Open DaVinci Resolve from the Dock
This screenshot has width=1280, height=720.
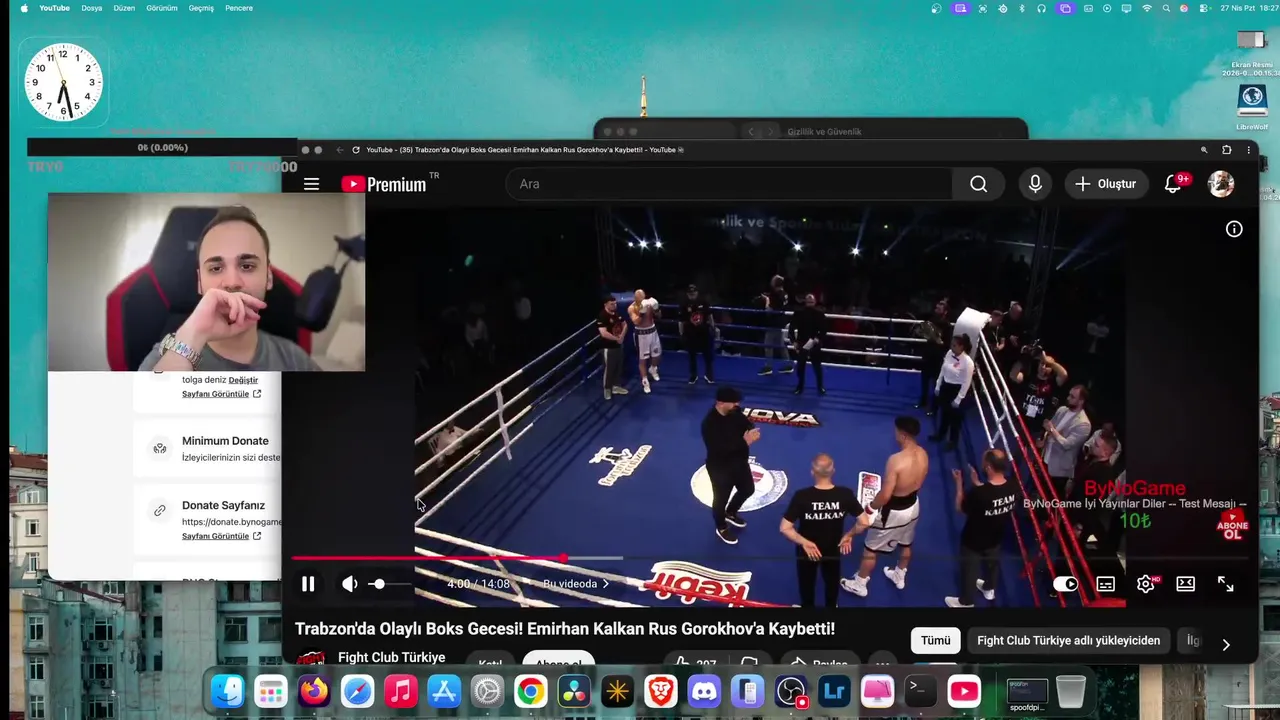coord(574,691)
